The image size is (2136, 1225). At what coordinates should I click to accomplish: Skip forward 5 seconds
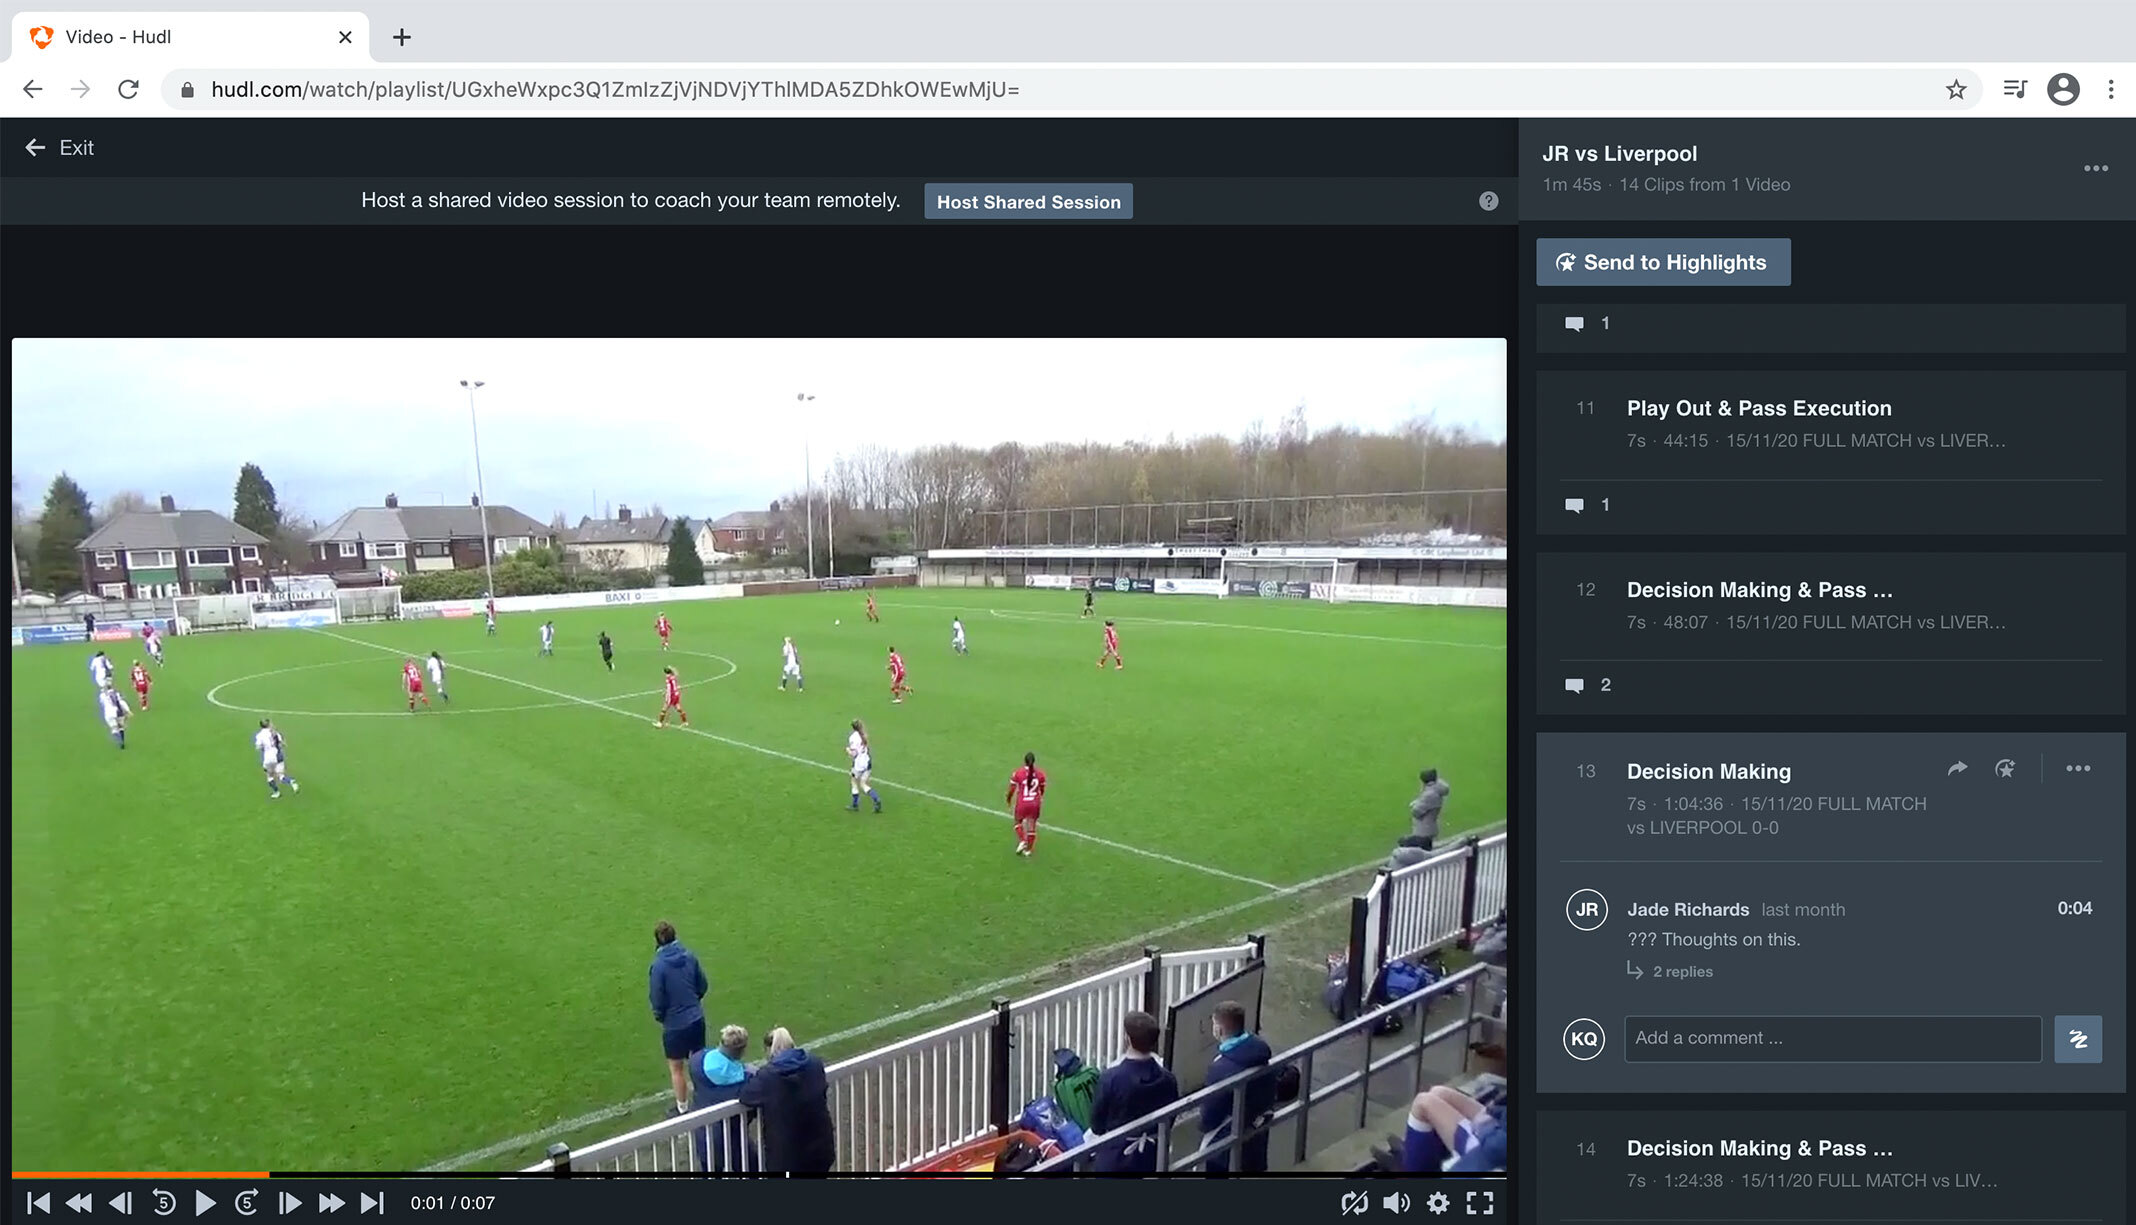pyautogui.click(x=247, y=1203)
